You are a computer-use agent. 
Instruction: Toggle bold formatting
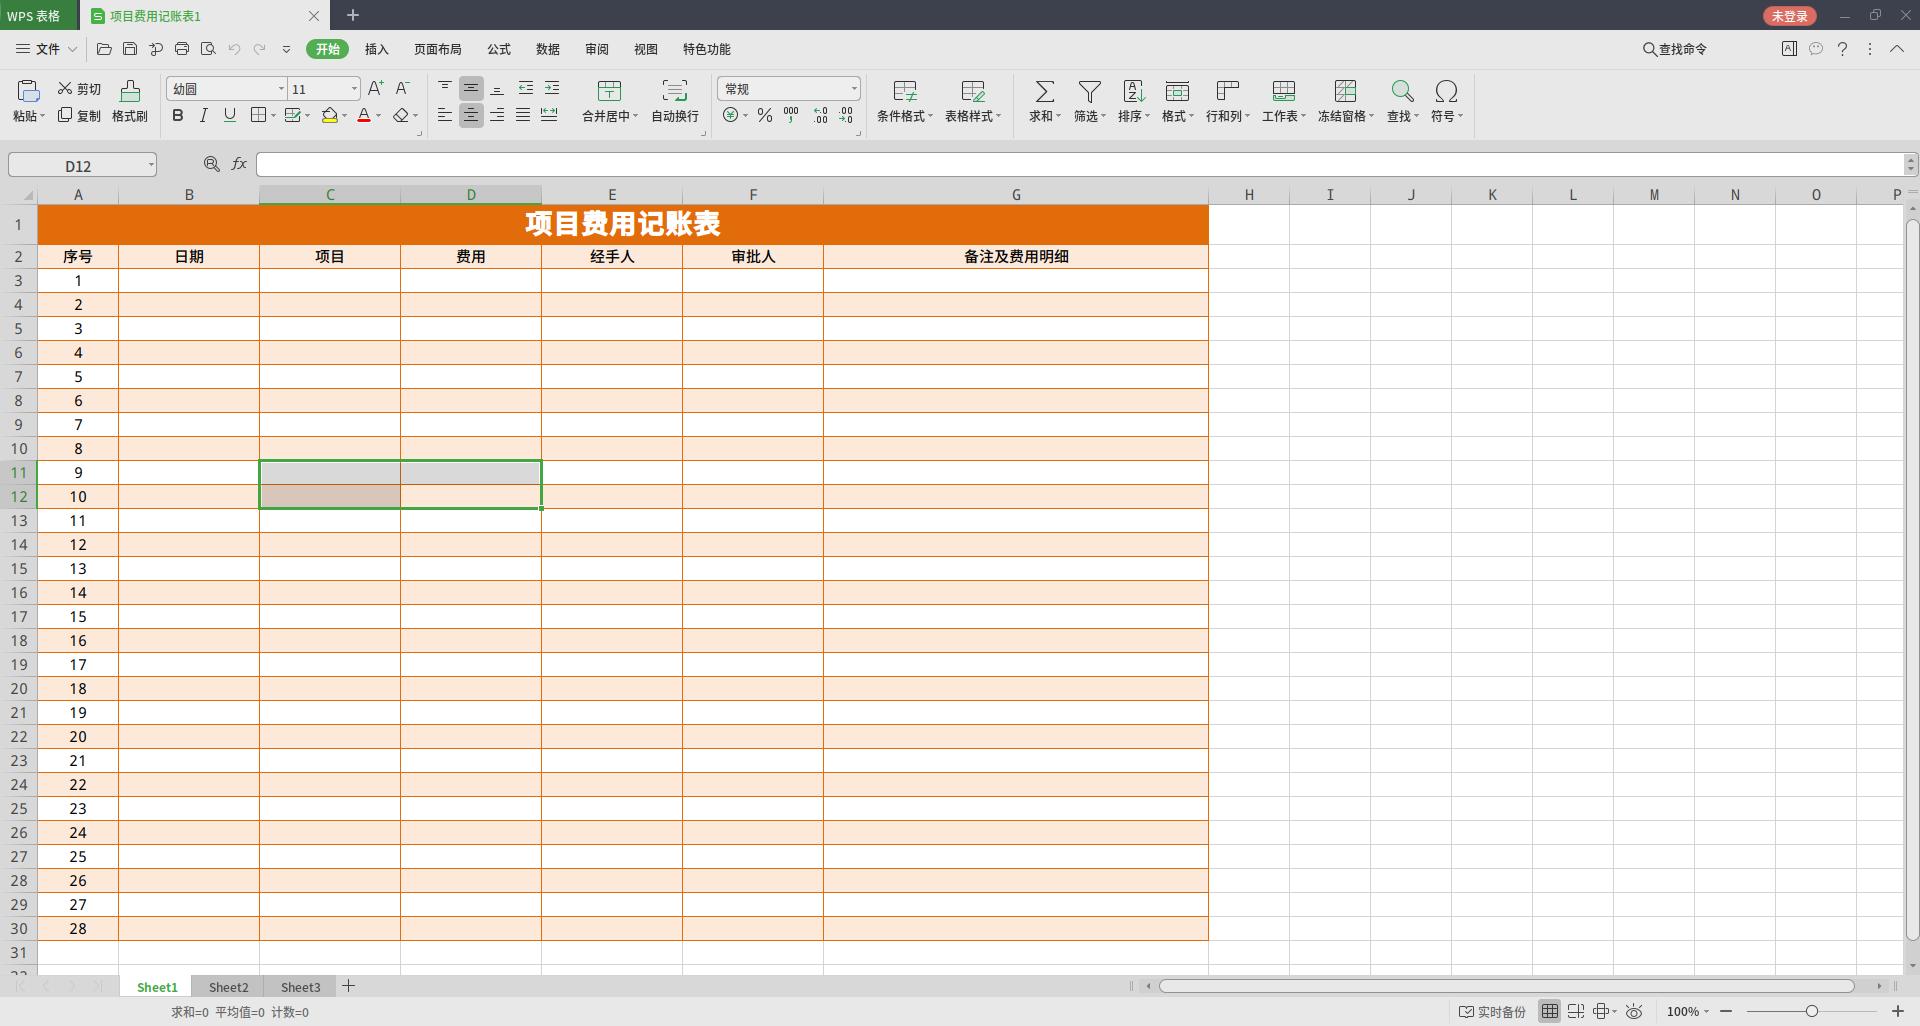pyautogui.click(x=177, y=115)
